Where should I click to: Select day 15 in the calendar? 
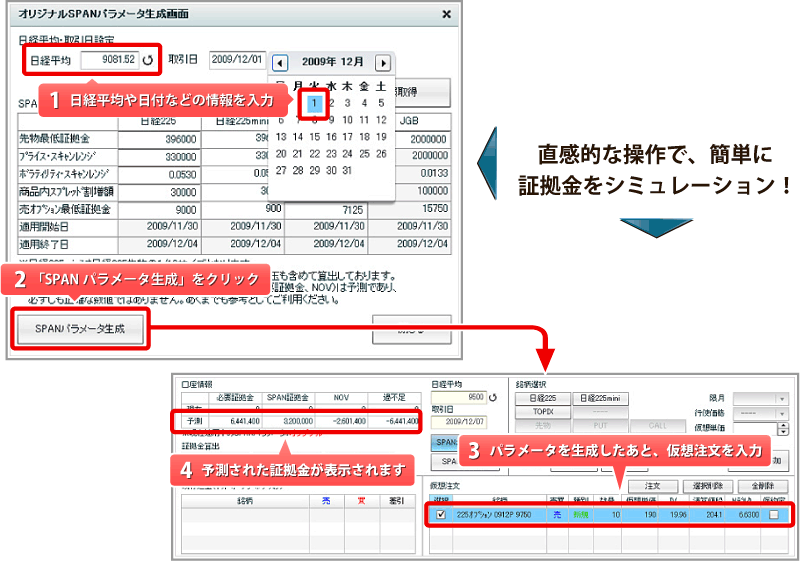(x=314, y=137)
